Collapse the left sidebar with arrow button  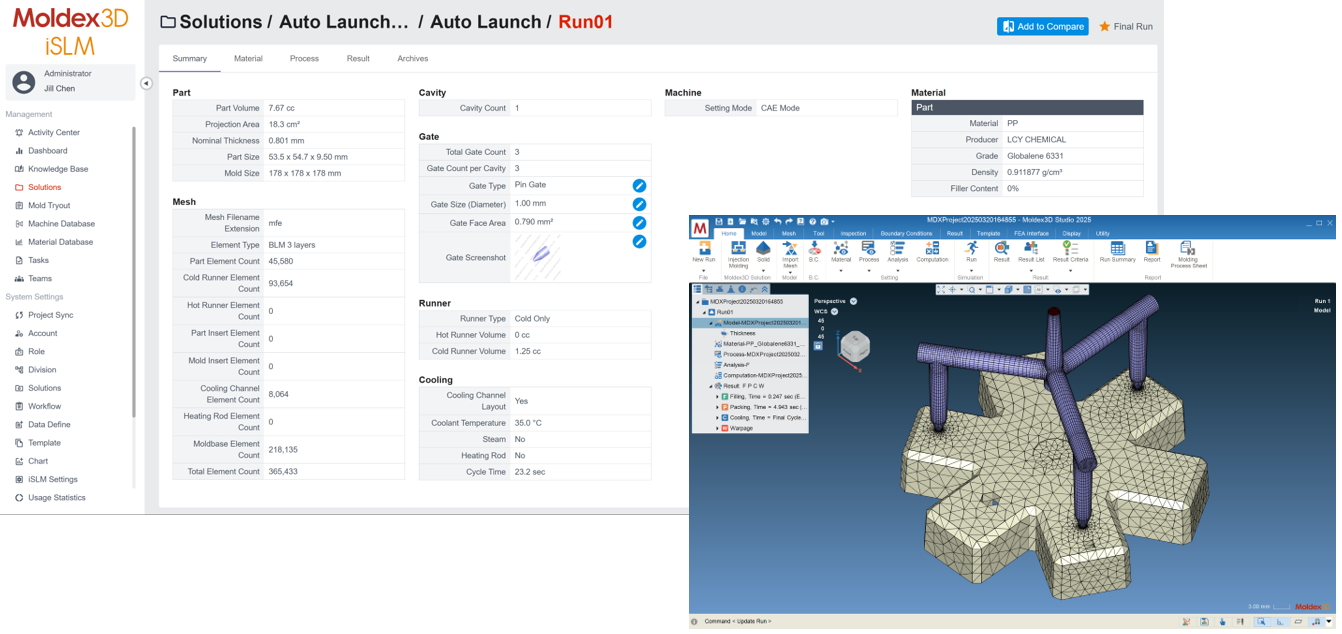pos(146,83)
